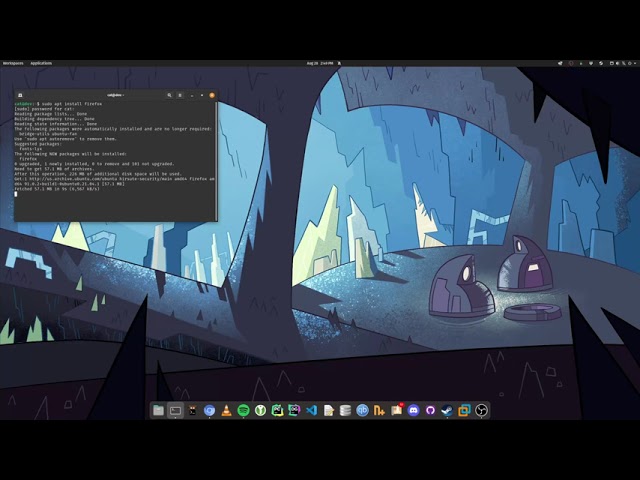
Task: Open the app with red notification badge
Action: pyautogui.click(x=396, y=410)
